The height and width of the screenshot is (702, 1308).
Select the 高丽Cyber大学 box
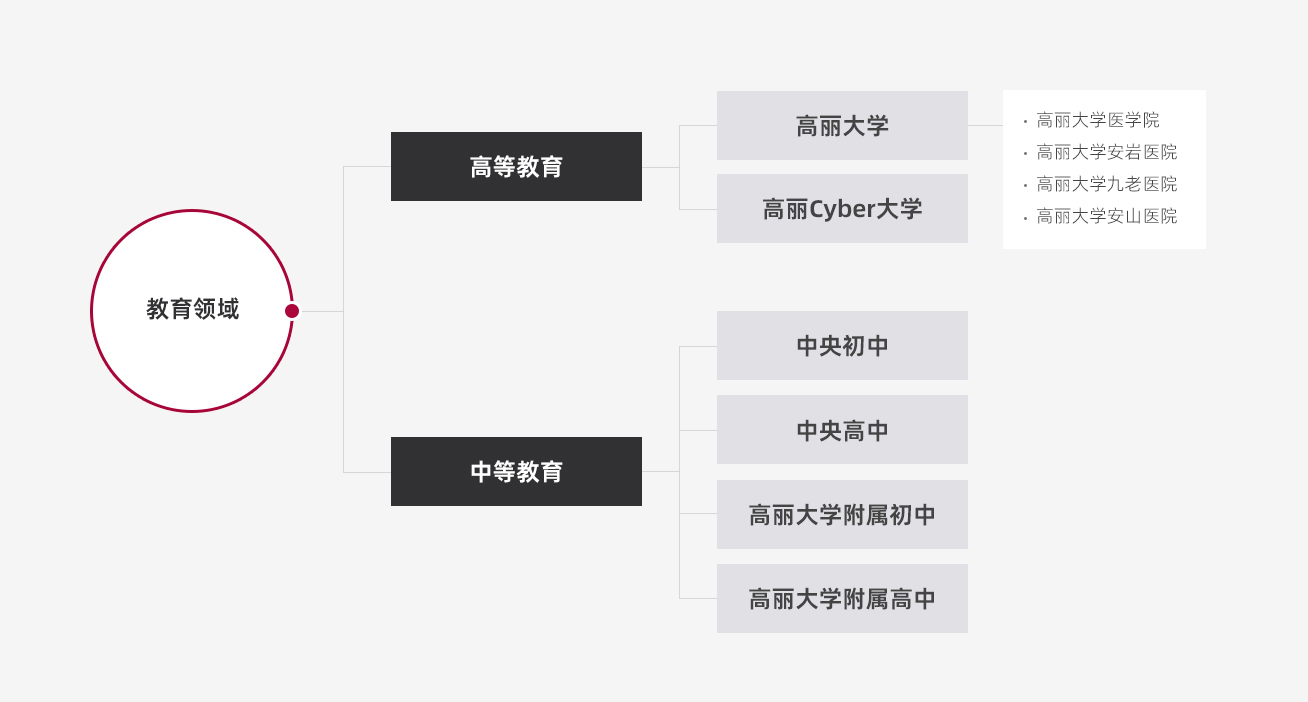[842, 209]
